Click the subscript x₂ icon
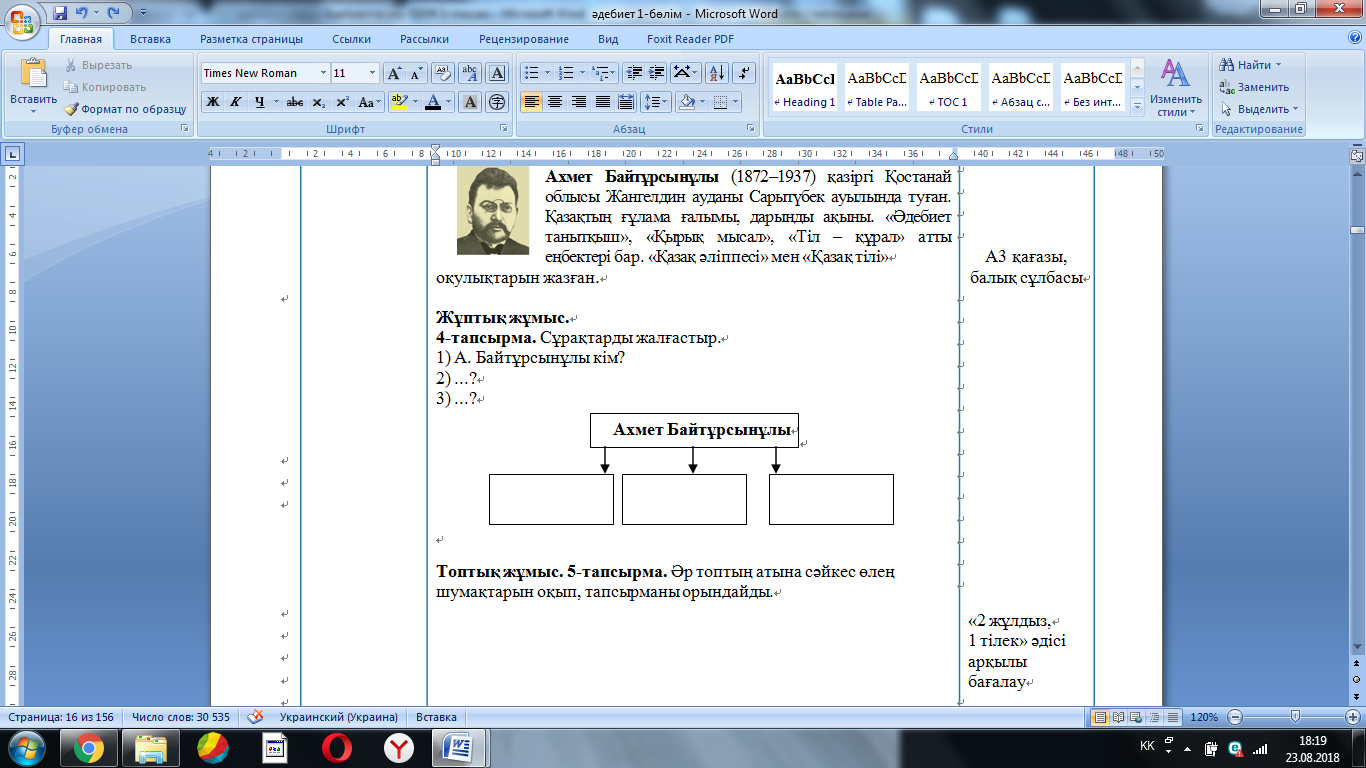Screen dimensions: 1366x768 pyautogui.click(x=319, y=102)
